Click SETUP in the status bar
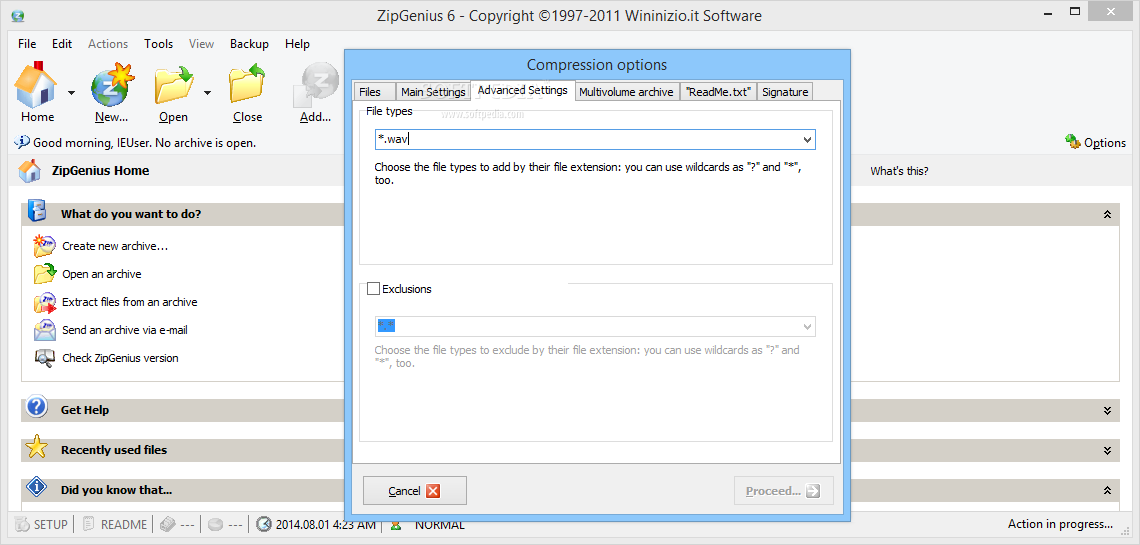Image resolution: width=1140 pixels, height=545 pixels. [42, 524]
